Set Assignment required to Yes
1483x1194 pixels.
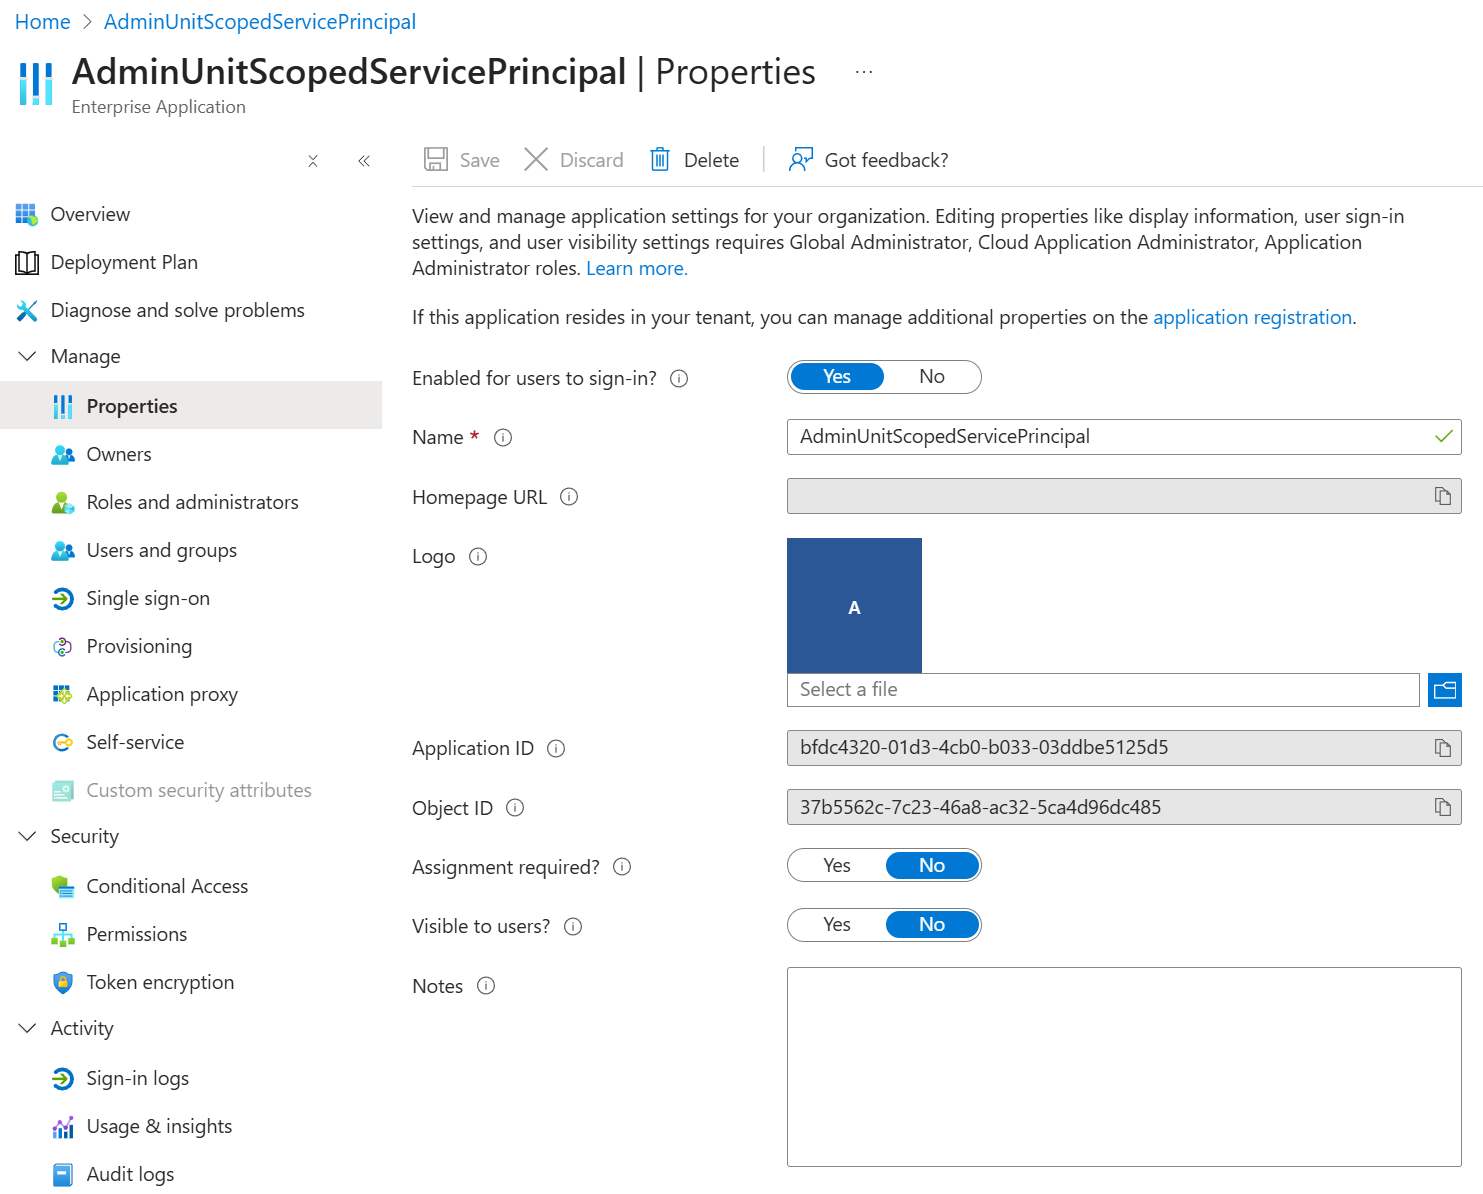coord(837,866)
